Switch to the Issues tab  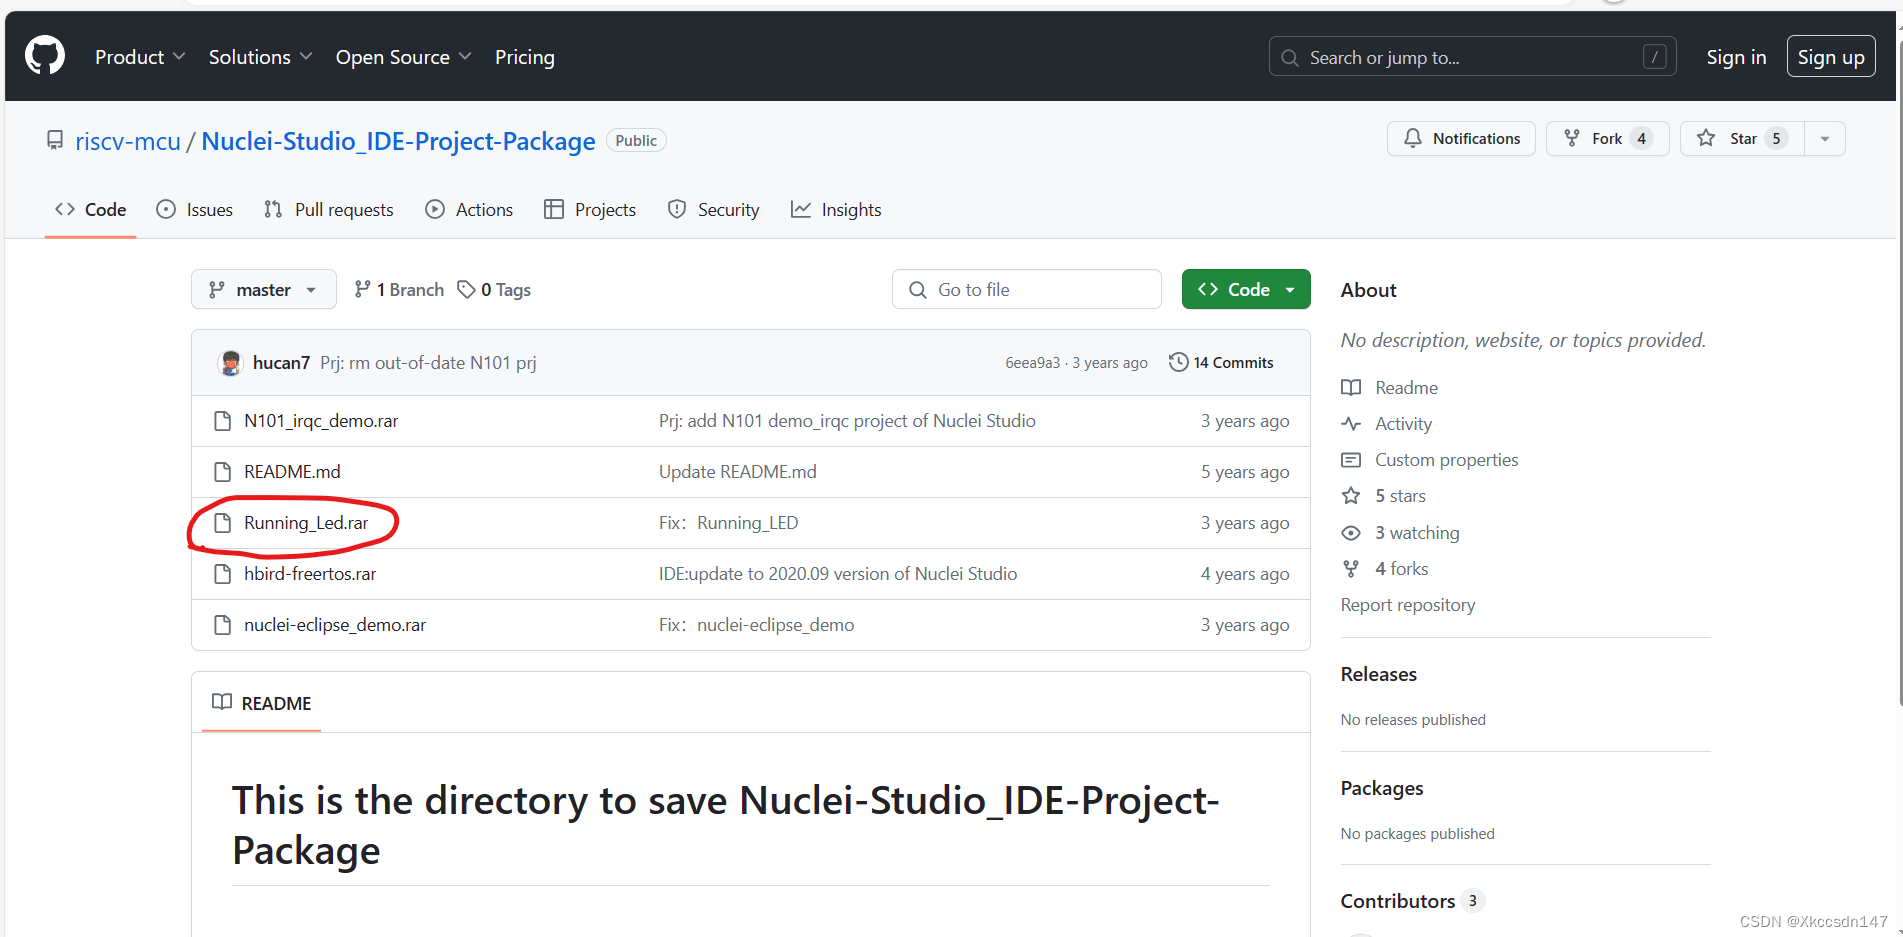pyautogui.click(x=195, y=209)
